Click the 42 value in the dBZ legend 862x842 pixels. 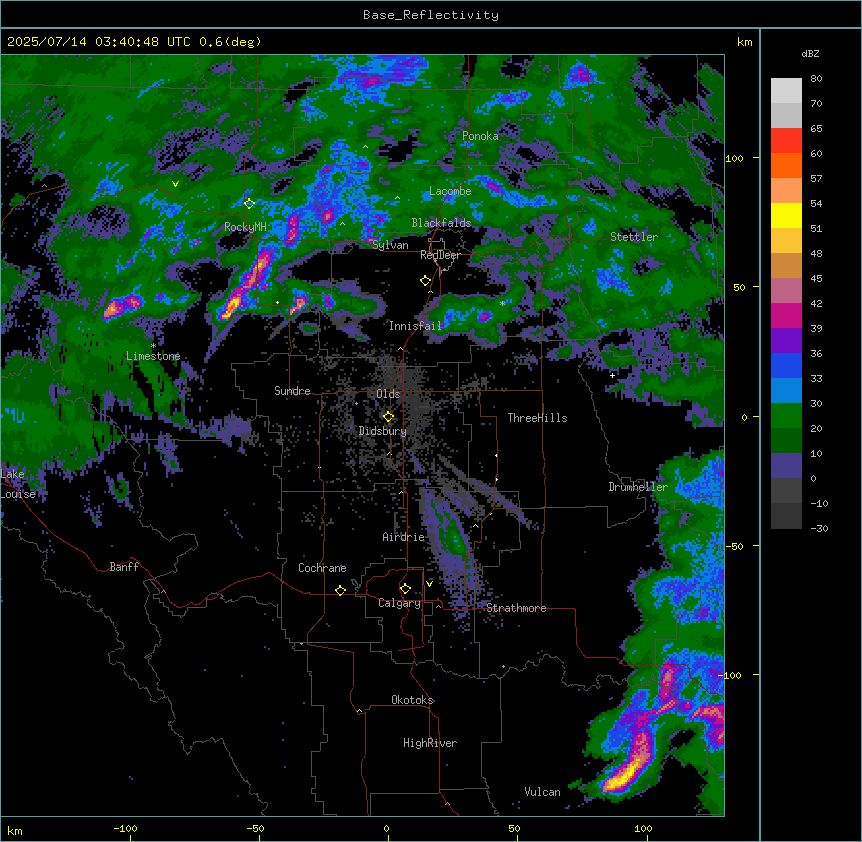tap(816, 303)
